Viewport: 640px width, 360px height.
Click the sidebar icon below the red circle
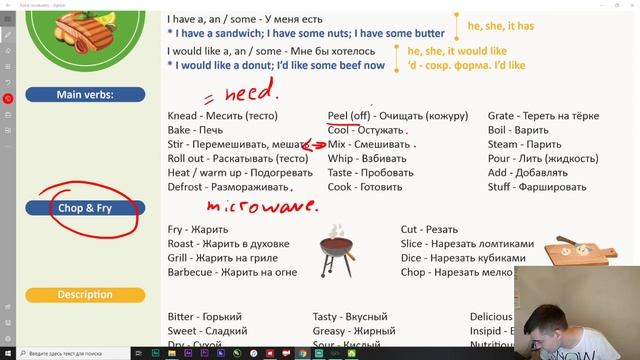(x=8, y=115)
